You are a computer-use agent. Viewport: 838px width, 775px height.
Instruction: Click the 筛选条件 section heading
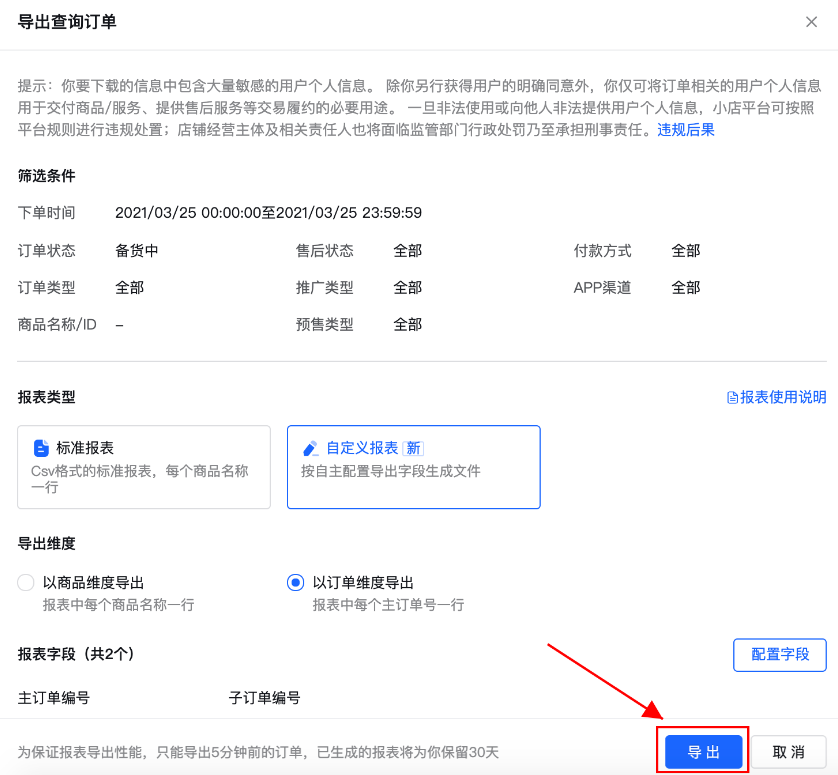click(46, 176)
